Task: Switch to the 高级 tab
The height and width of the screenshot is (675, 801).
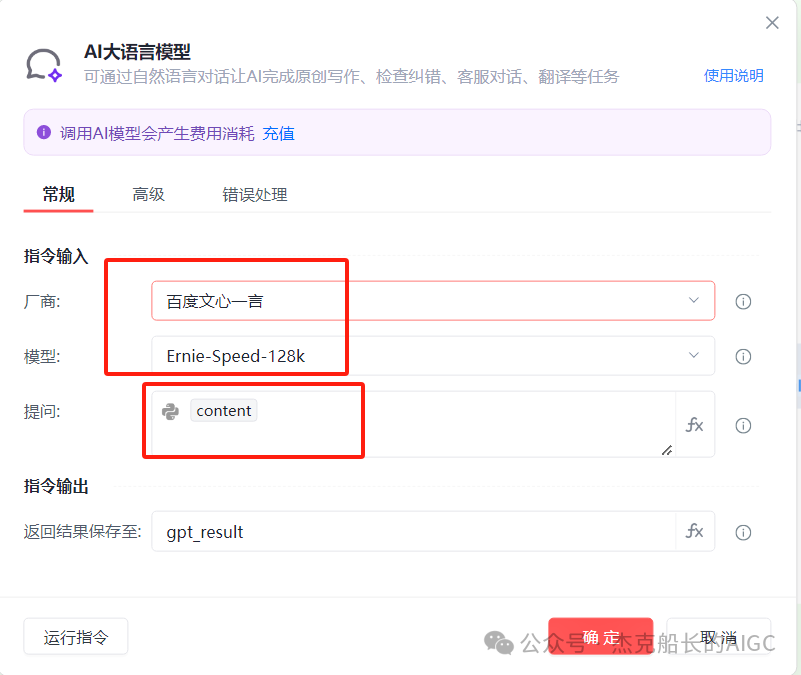Action: click(x=148, y=194)
